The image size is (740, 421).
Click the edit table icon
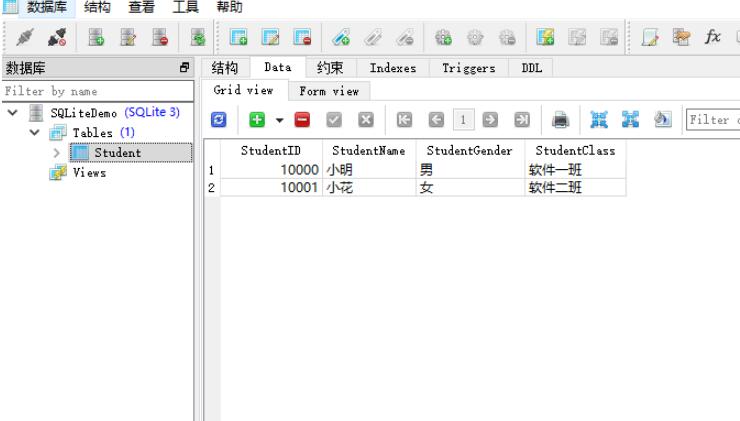[x=270, y=37]
